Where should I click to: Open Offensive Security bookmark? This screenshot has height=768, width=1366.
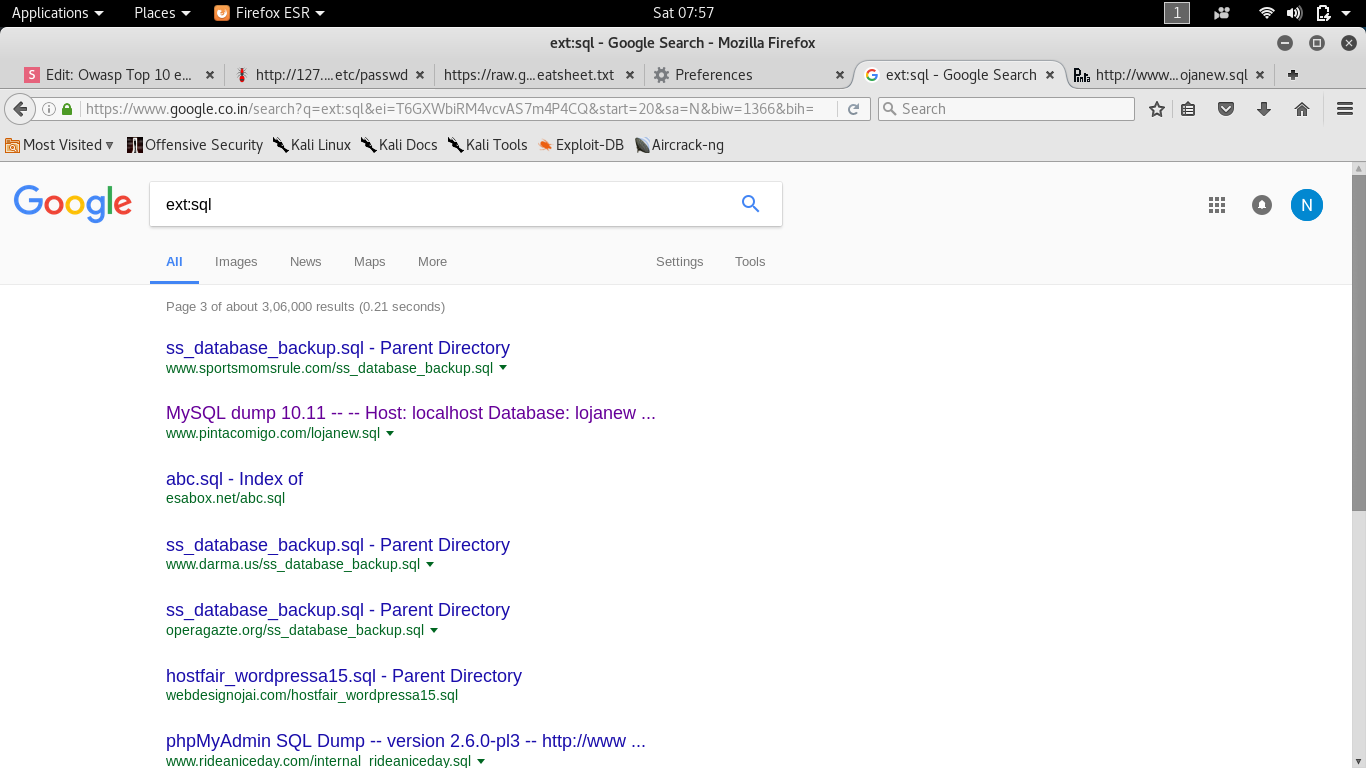195,145
